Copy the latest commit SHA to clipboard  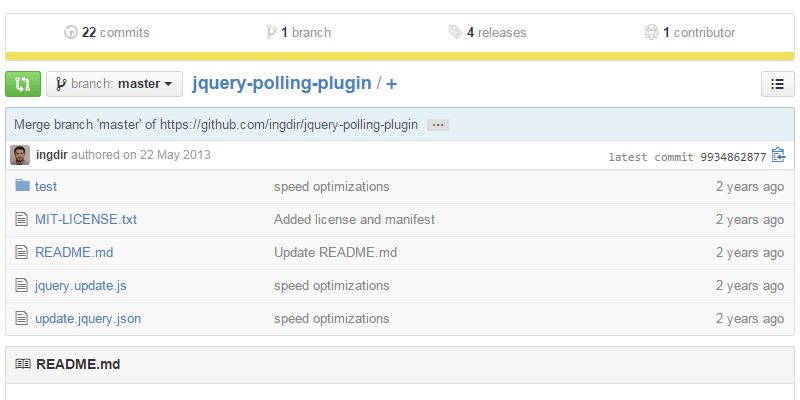(x=778, y=156)
